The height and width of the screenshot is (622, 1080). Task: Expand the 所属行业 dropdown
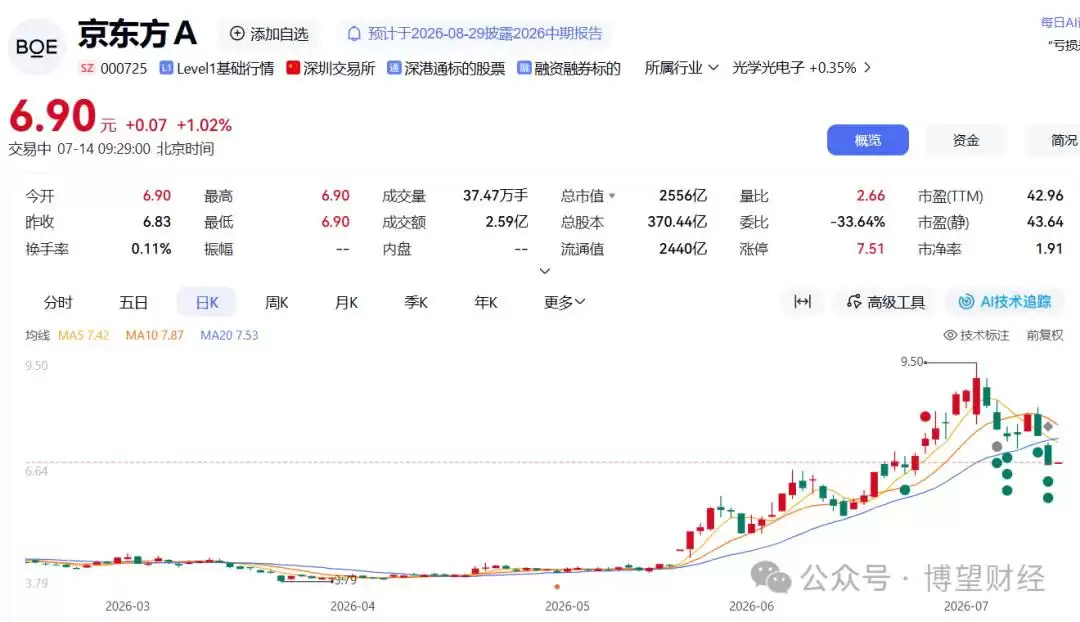pos(681,68)
